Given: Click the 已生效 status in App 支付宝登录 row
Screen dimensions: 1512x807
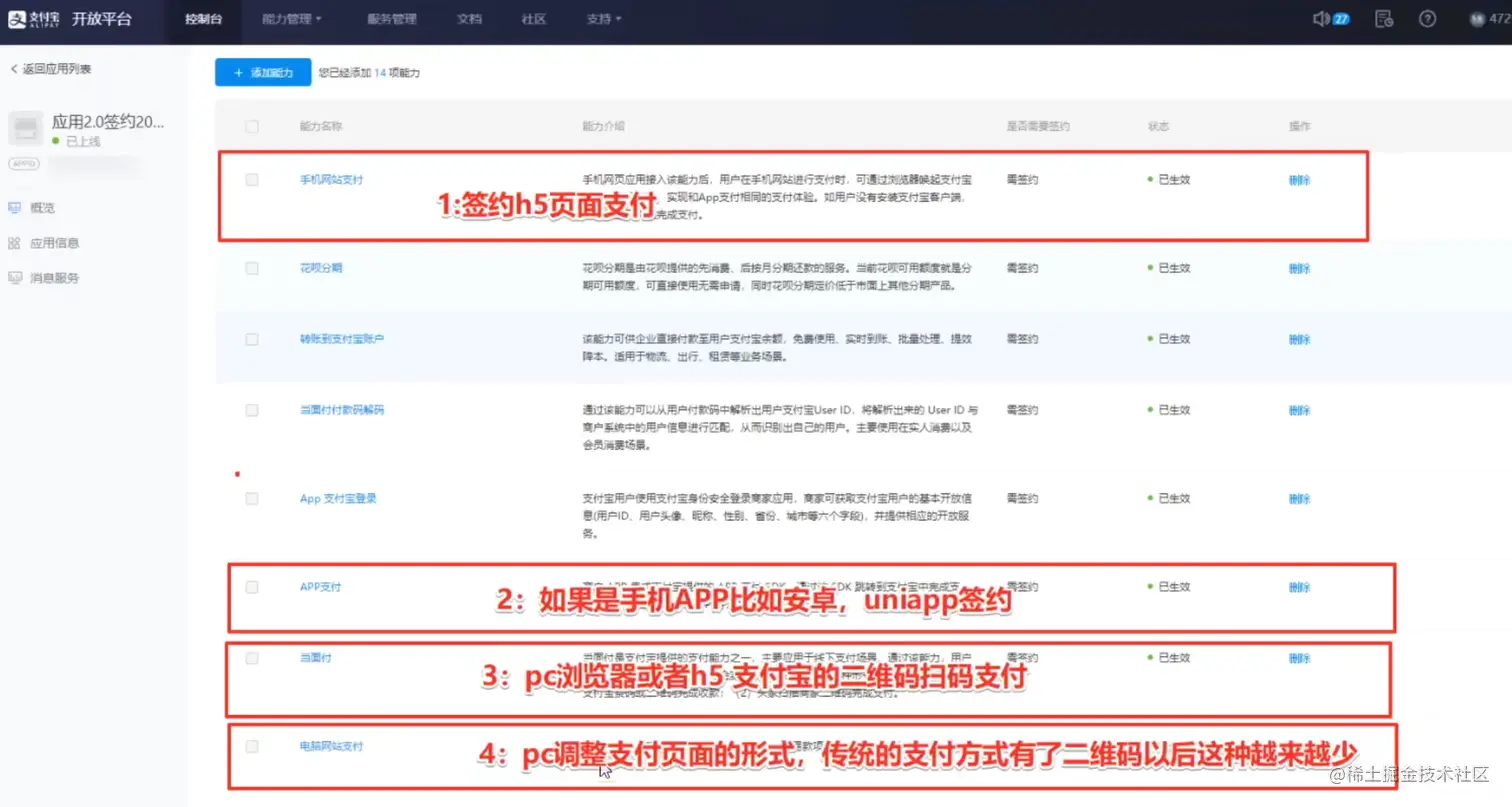Looking at the screenshot, I should tap(1169, 498).
